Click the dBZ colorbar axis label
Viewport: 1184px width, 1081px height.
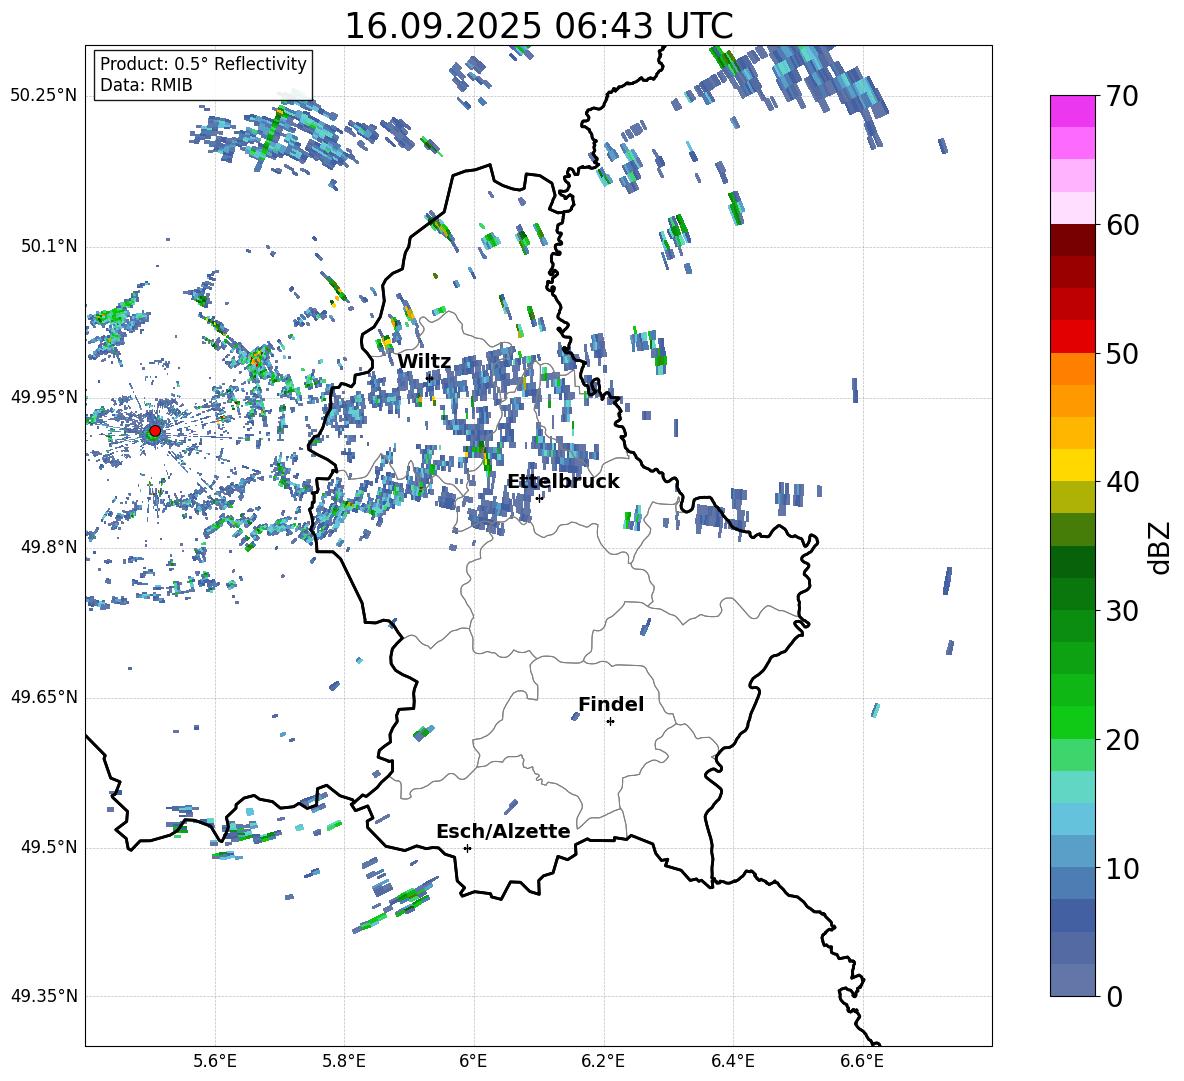click(1161, 547)
